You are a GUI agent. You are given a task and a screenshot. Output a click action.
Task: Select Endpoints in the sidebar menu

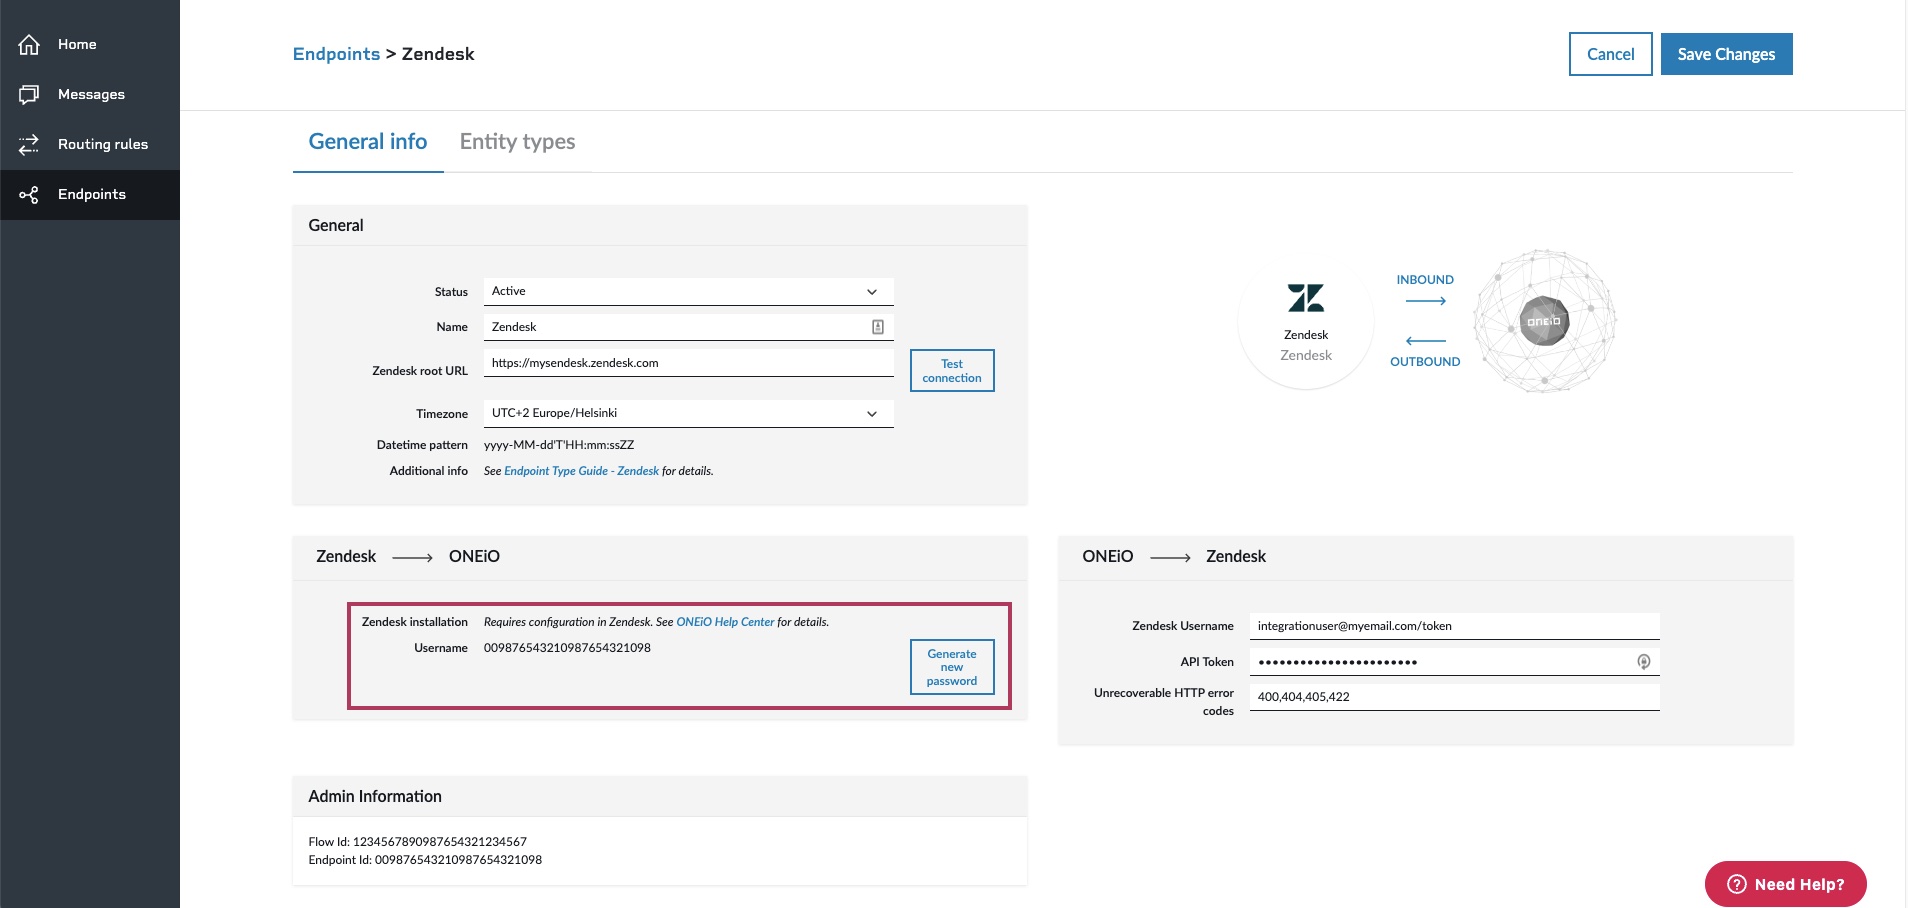click(x=90, y=194)
